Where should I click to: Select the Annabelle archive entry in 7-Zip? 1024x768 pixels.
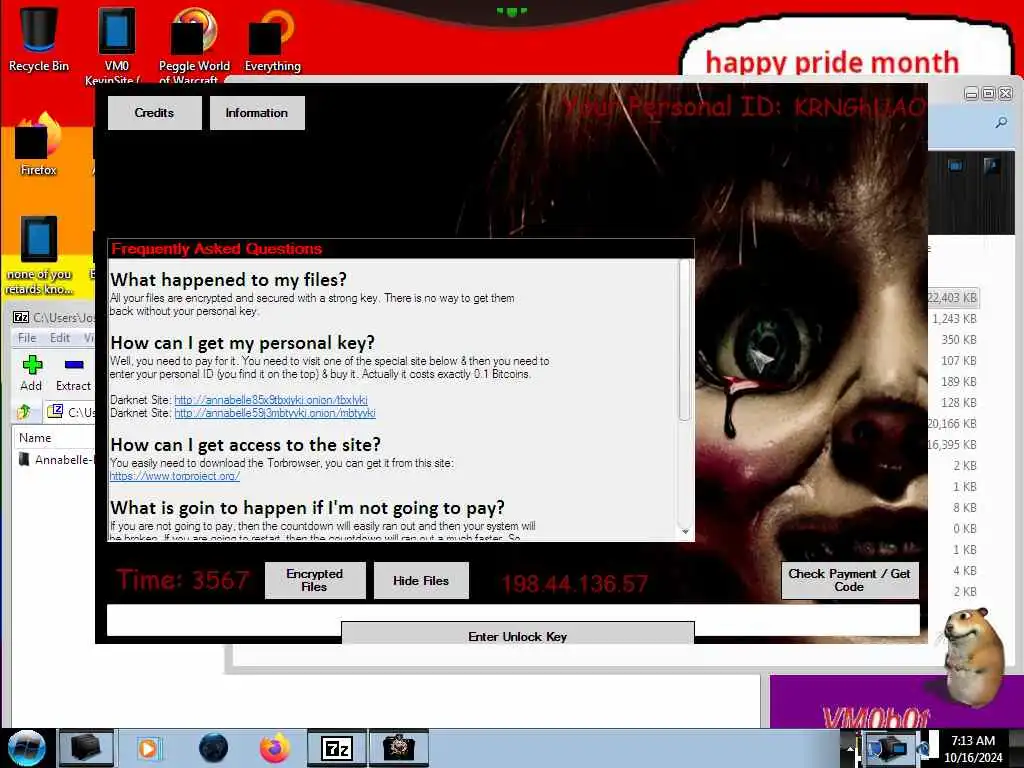[56, 460]
